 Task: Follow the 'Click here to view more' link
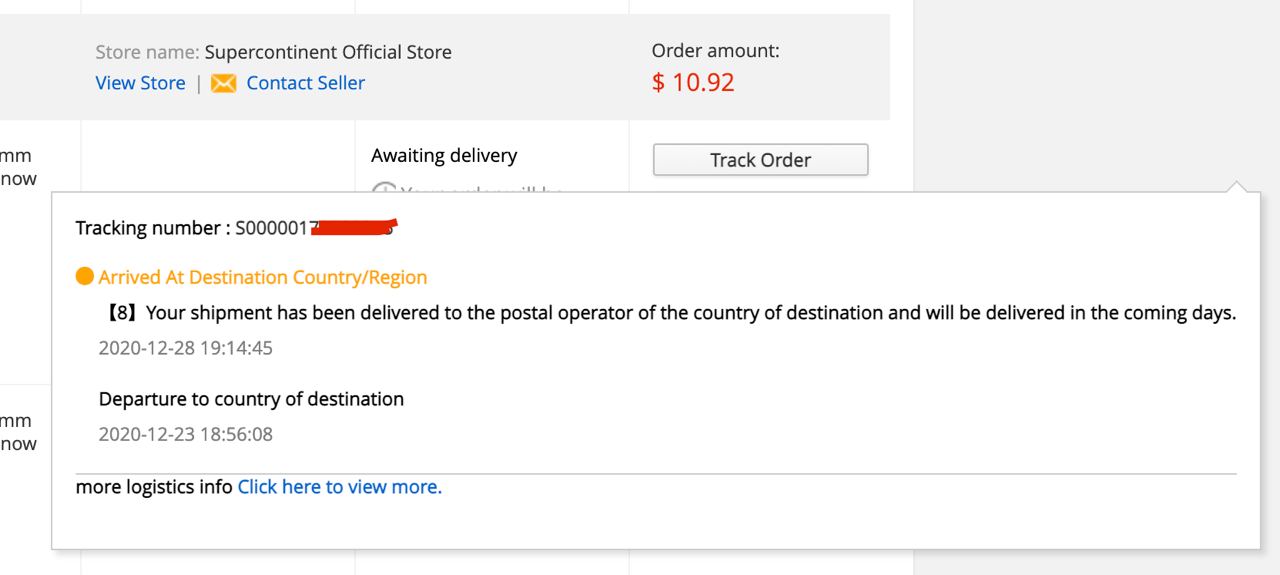click(339, 487)
